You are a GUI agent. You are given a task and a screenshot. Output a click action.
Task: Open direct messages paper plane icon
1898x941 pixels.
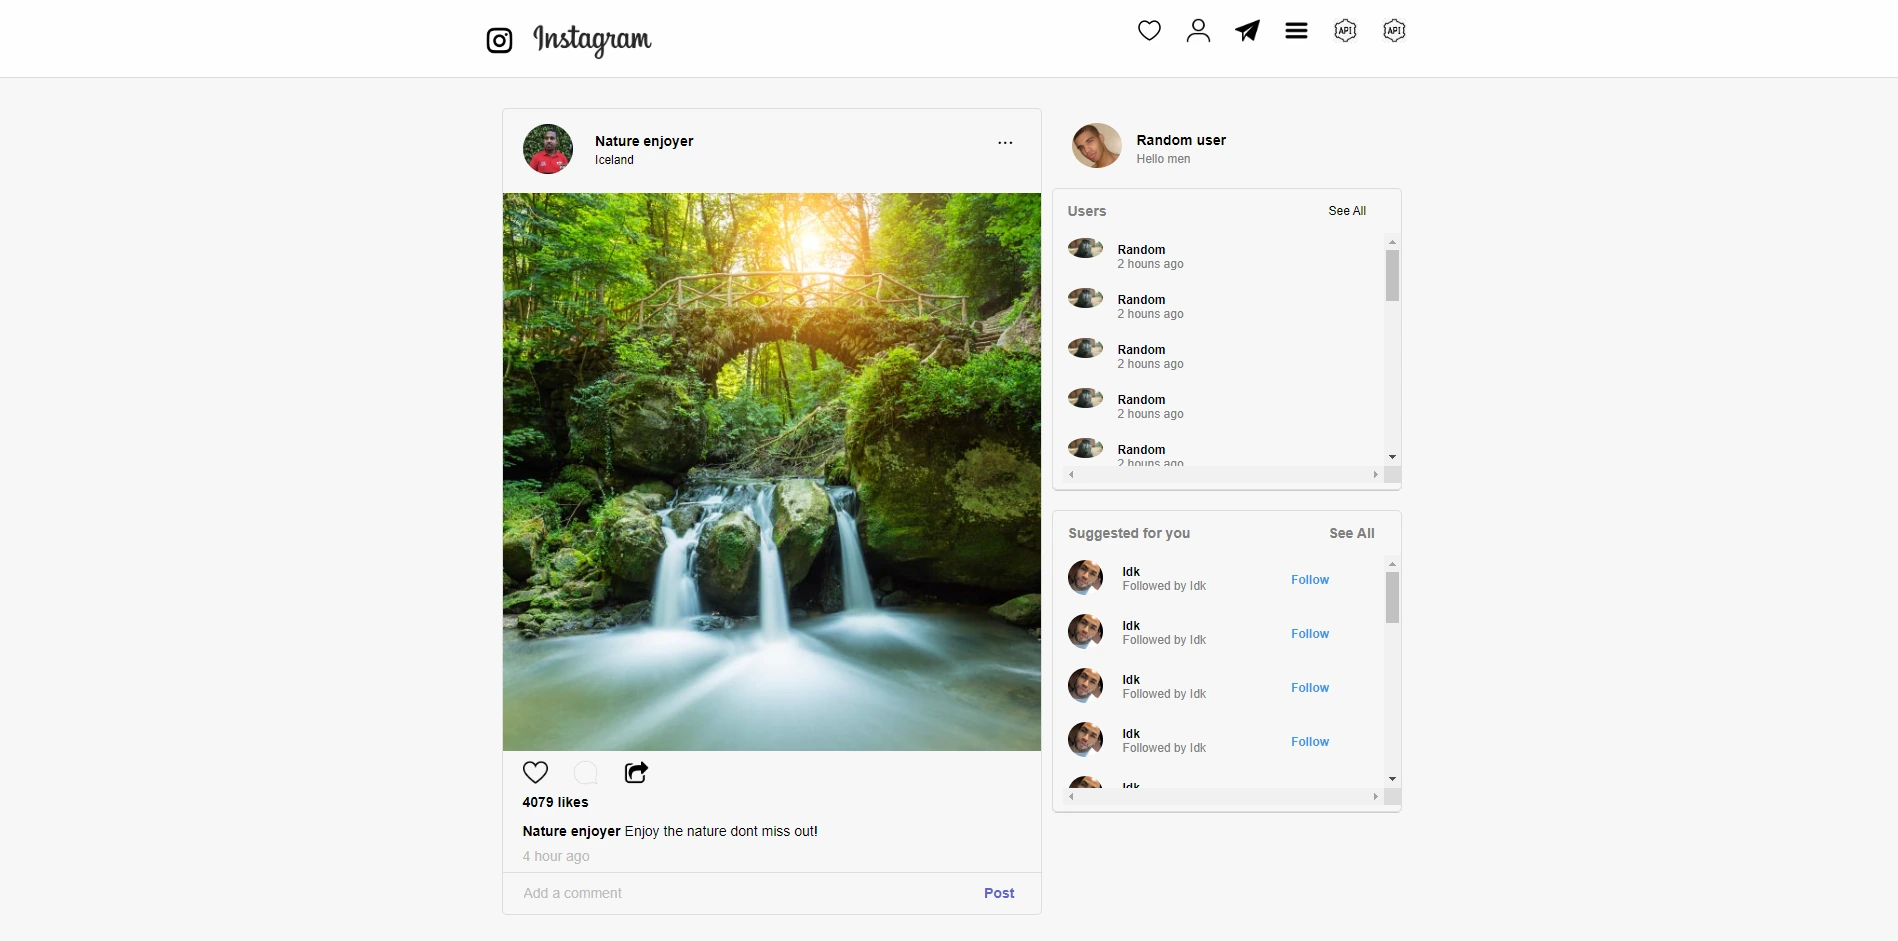pyautogui.click(x=1247, y=31)
